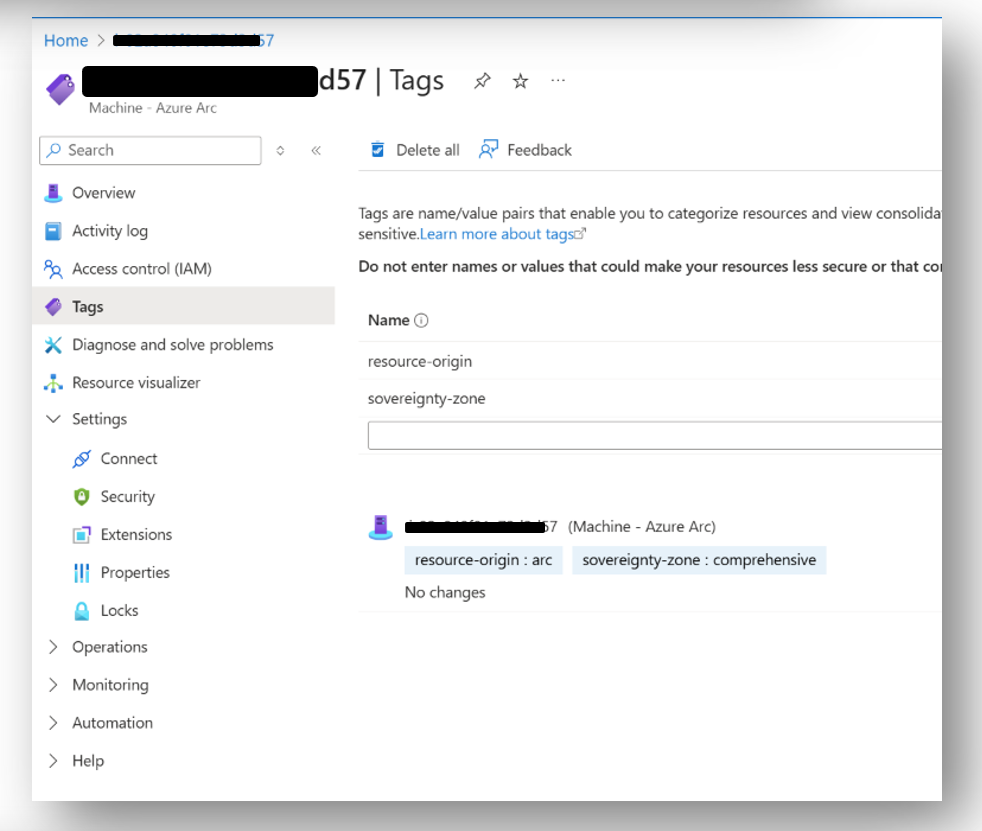Select the resource-origin tag name
The height and width of the screenshot is (831, 982).
point(420,361)
